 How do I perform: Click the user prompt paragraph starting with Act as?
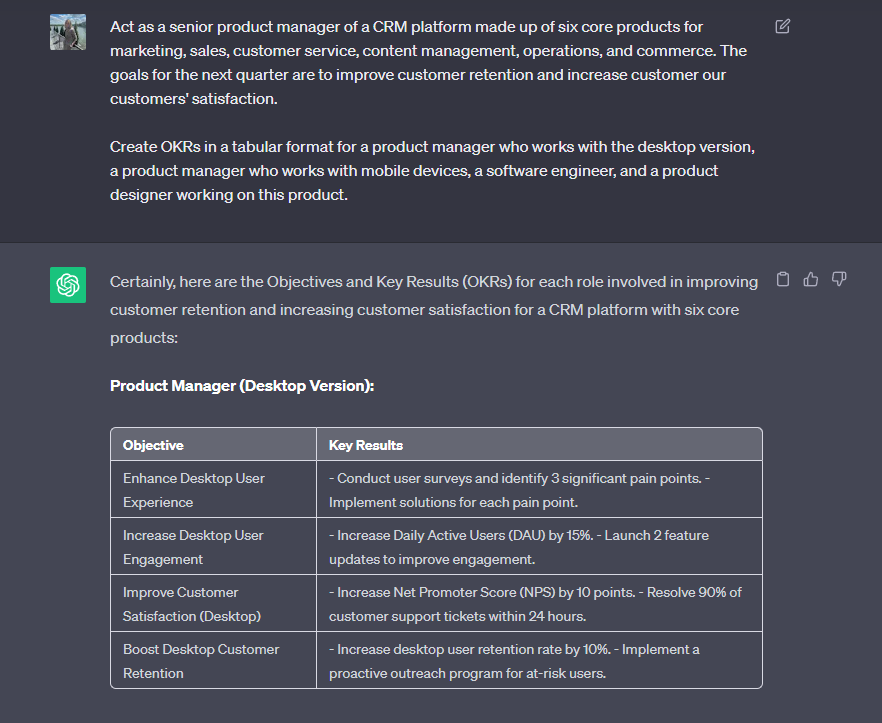coord(428,62)
